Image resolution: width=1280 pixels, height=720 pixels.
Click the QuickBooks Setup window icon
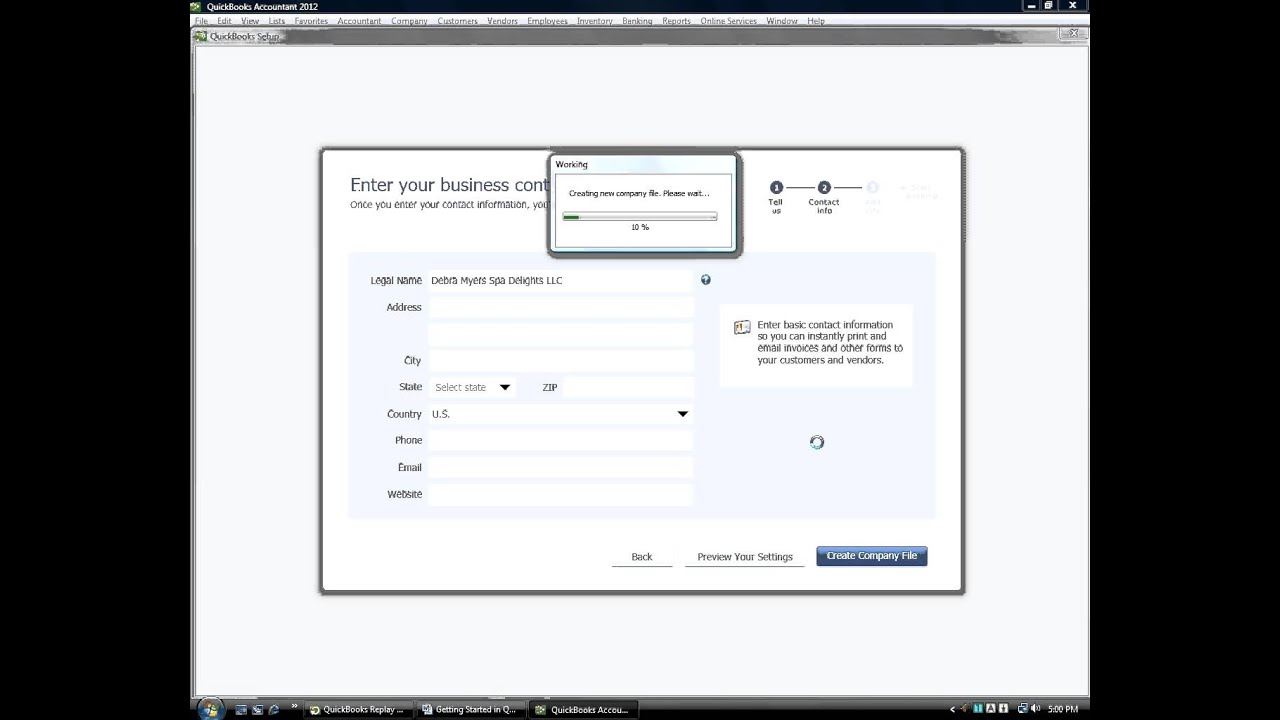[201, 36]
